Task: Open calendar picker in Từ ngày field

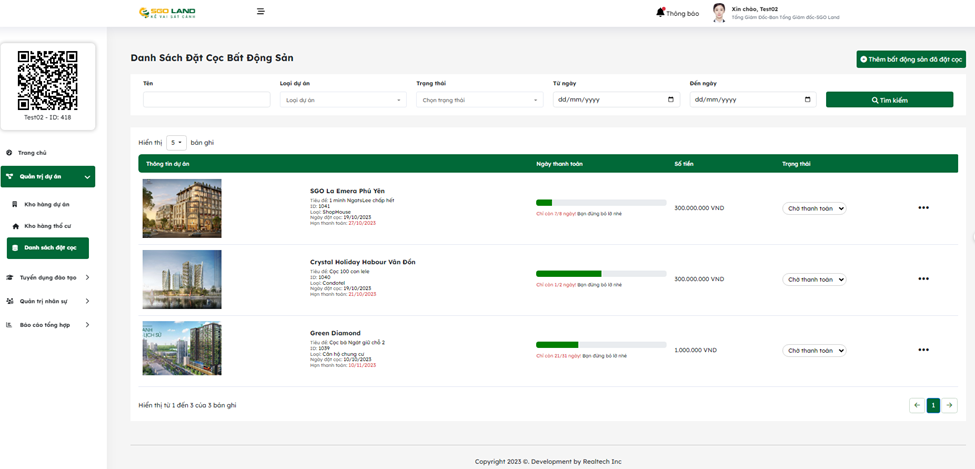Action: coord(670,100)
